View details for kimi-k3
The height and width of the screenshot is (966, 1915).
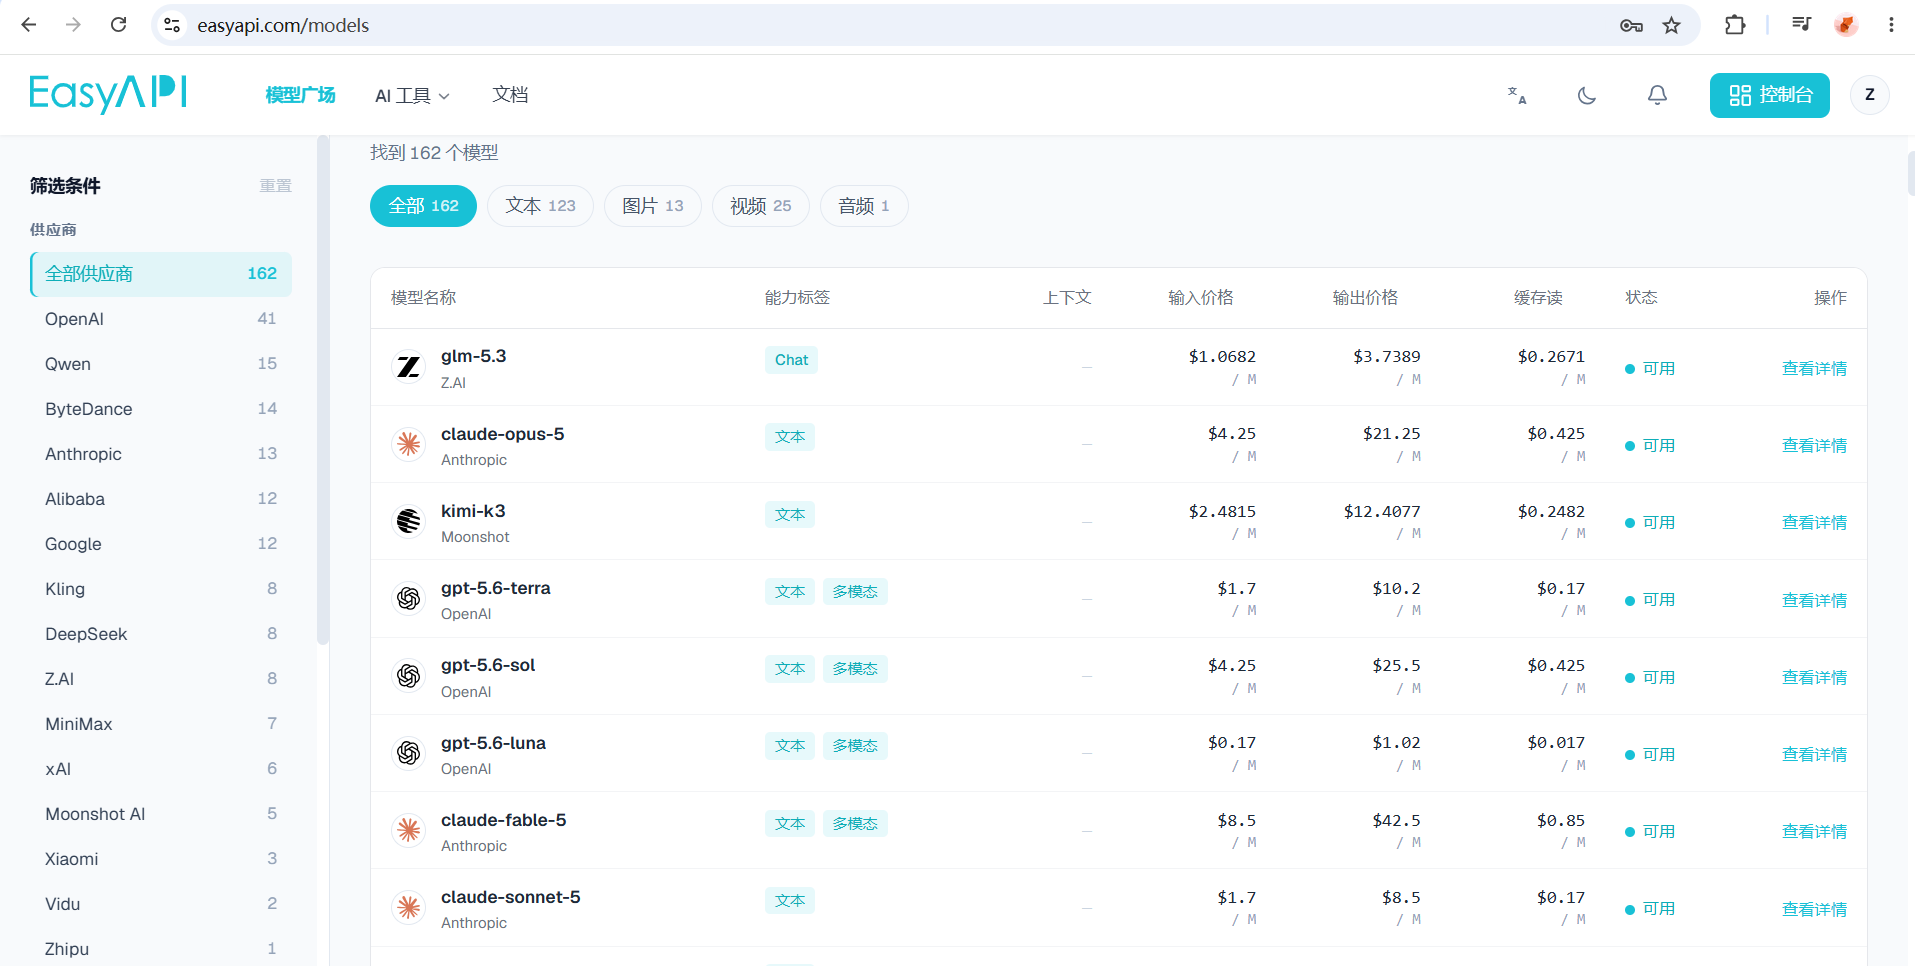[x=1814, y=522]
